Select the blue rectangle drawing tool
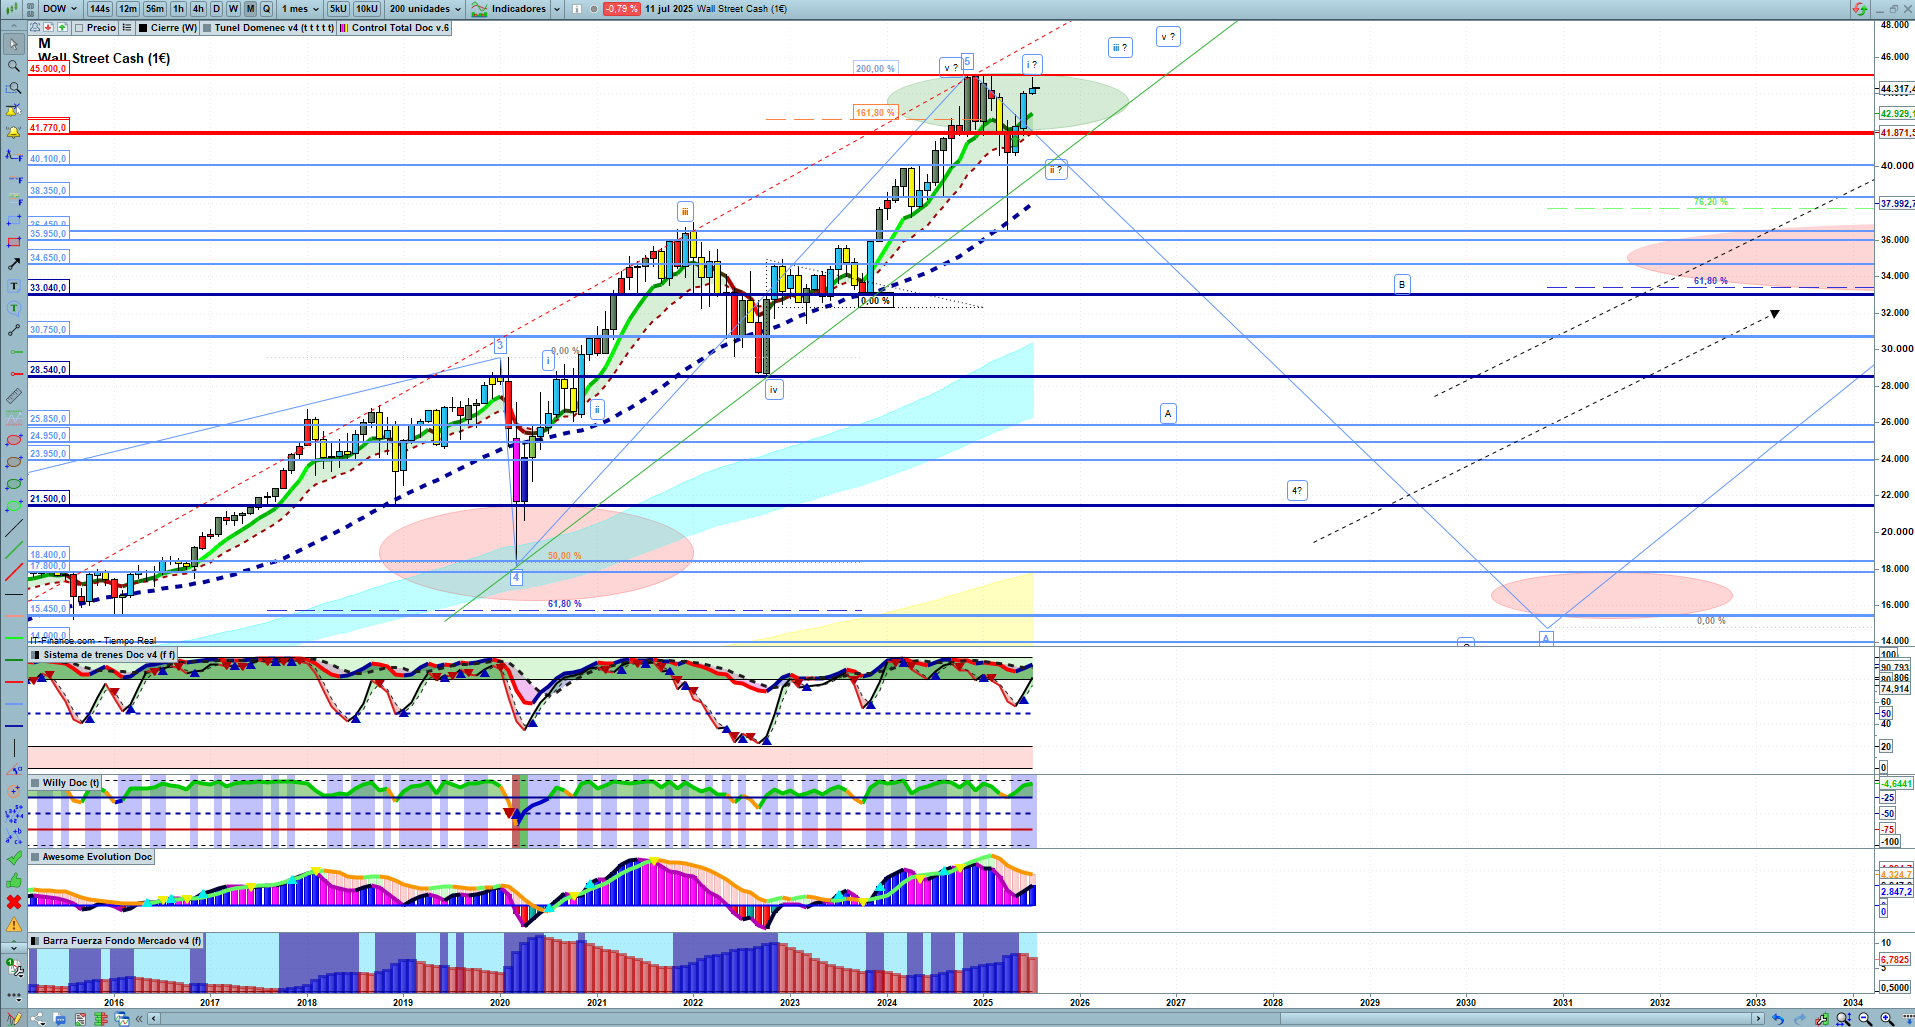This screenshot has width=1915, height=1027. [x=13, y=220]
